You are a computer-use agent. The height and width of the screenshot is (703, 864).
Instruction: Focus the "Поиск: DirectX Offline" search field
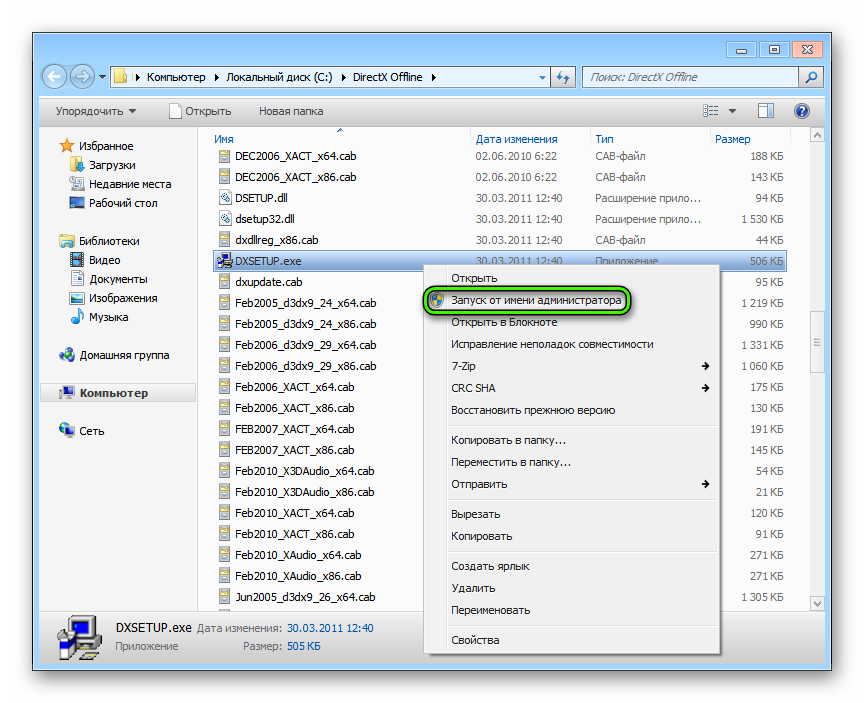[x=690, y=77]
